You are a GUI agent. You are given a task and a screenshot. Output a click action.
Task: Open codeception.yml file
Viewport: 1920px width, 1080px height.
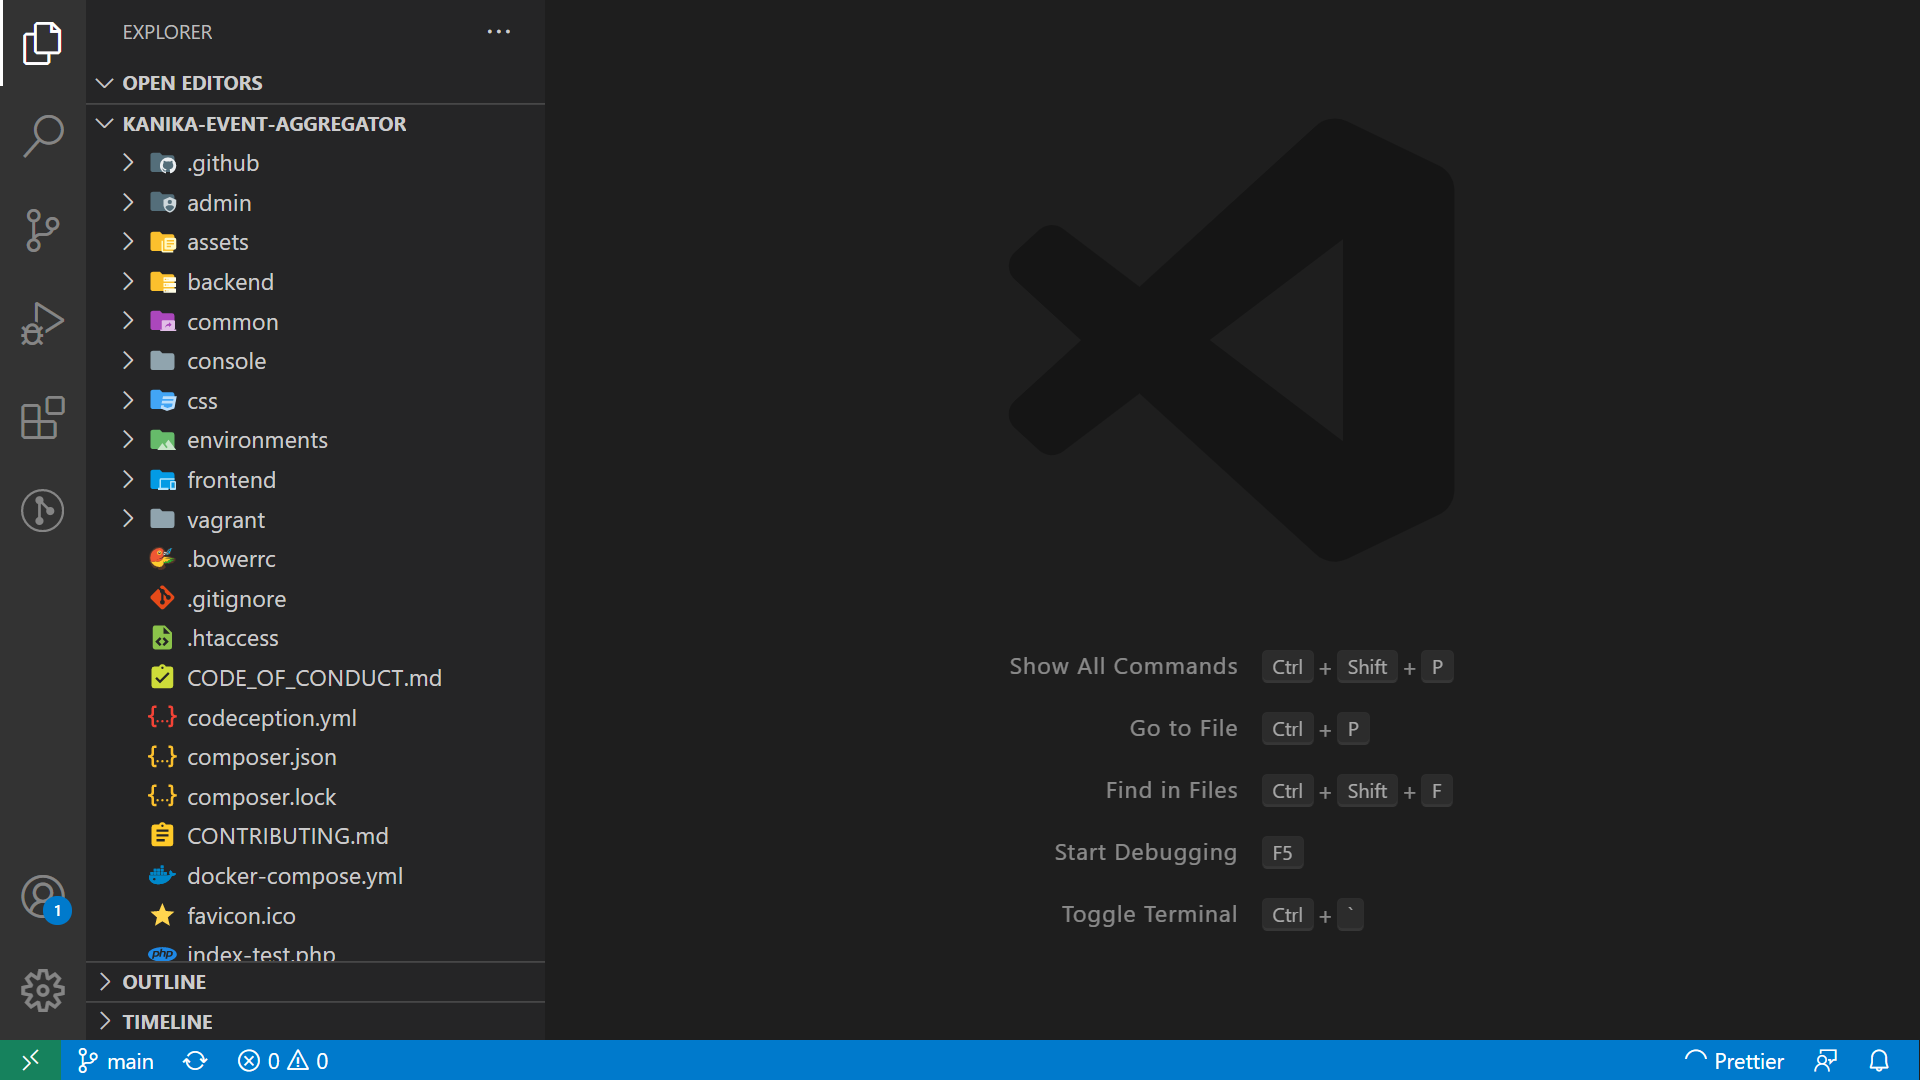pyautogui.click(x=316, y=718)
